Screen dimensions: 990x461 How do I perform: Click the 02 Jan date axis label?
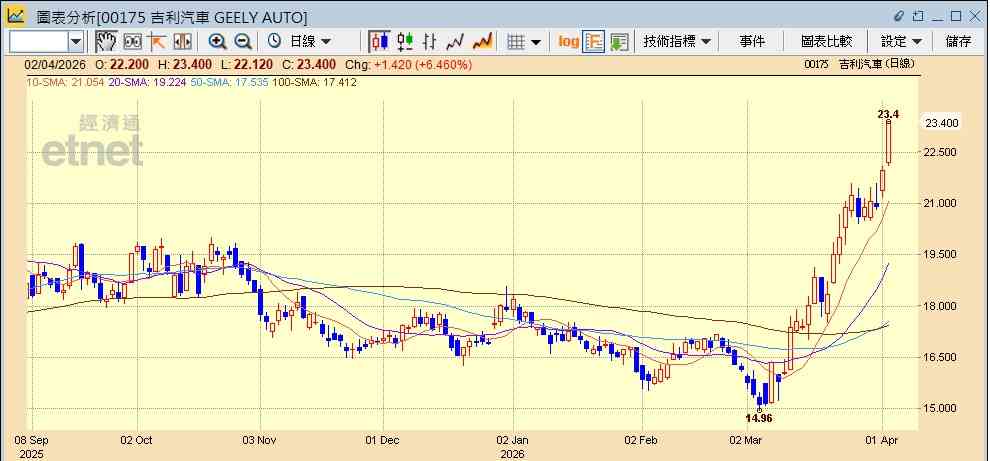pyautogui.click(x=512, y=440)
